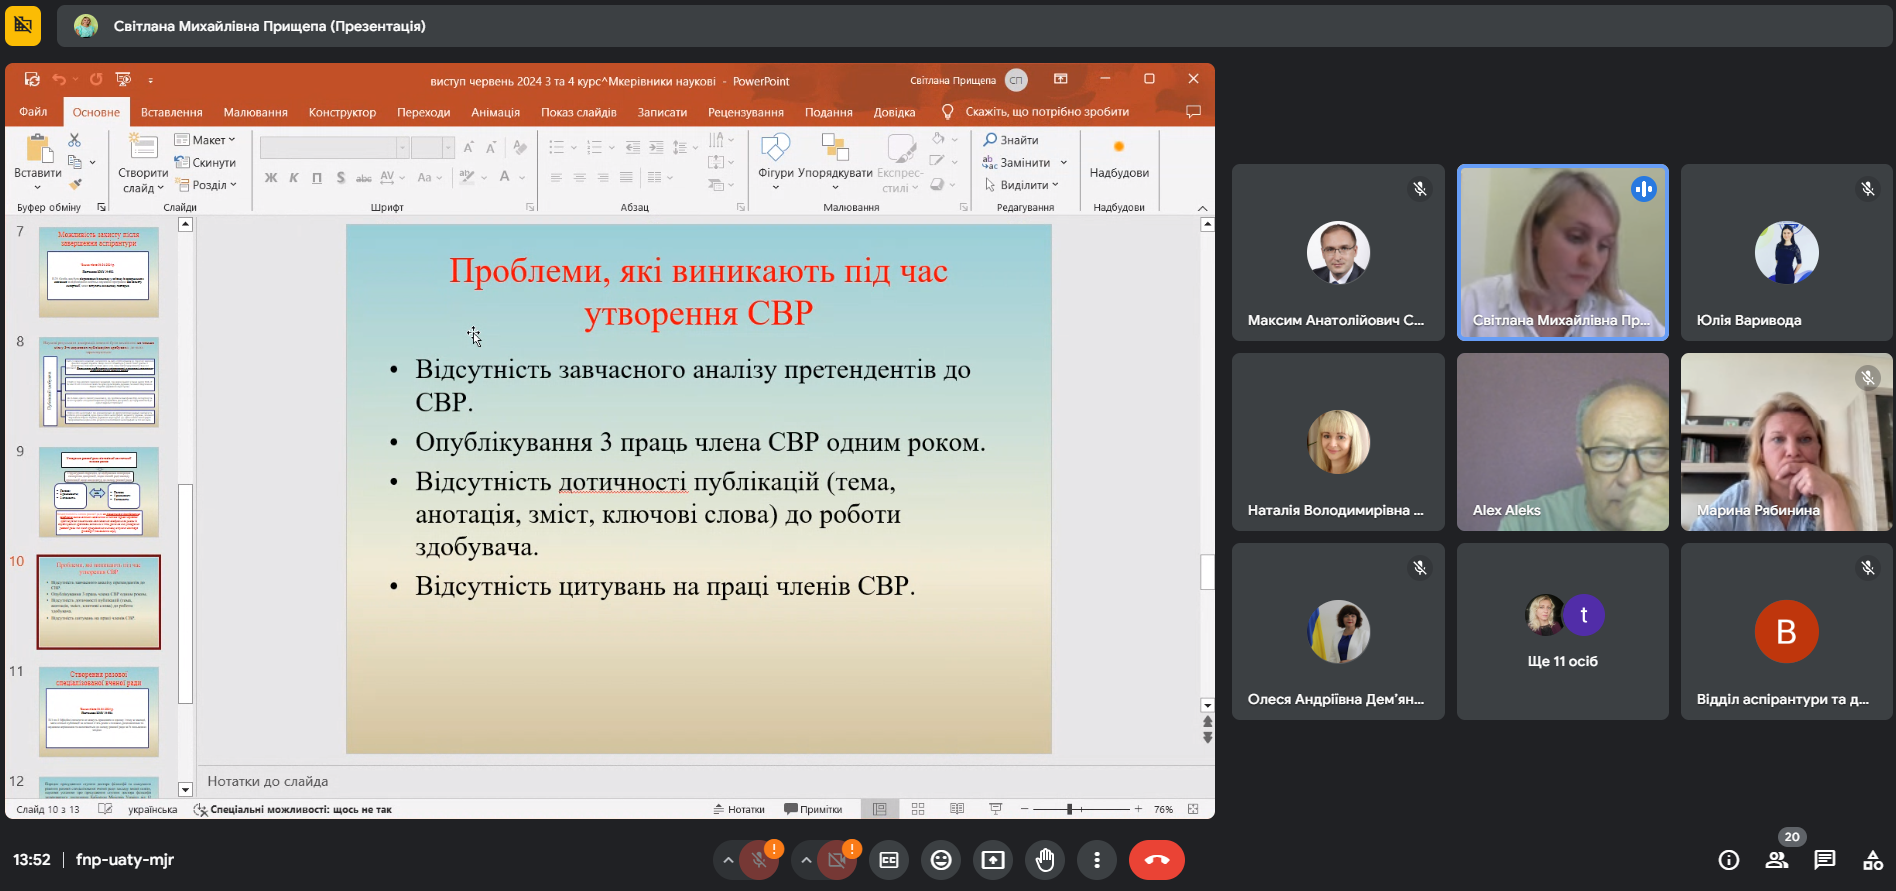This screenshot has height=891, width=1896.
Task: Show the participants list with 20 people
Action: pos(1777,860)
